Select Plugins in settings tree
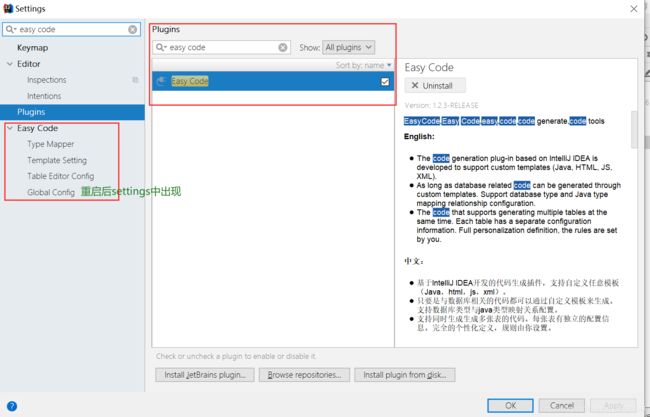Screen dimensions: 650x417 pyautogui.click(x=72, y=112)
